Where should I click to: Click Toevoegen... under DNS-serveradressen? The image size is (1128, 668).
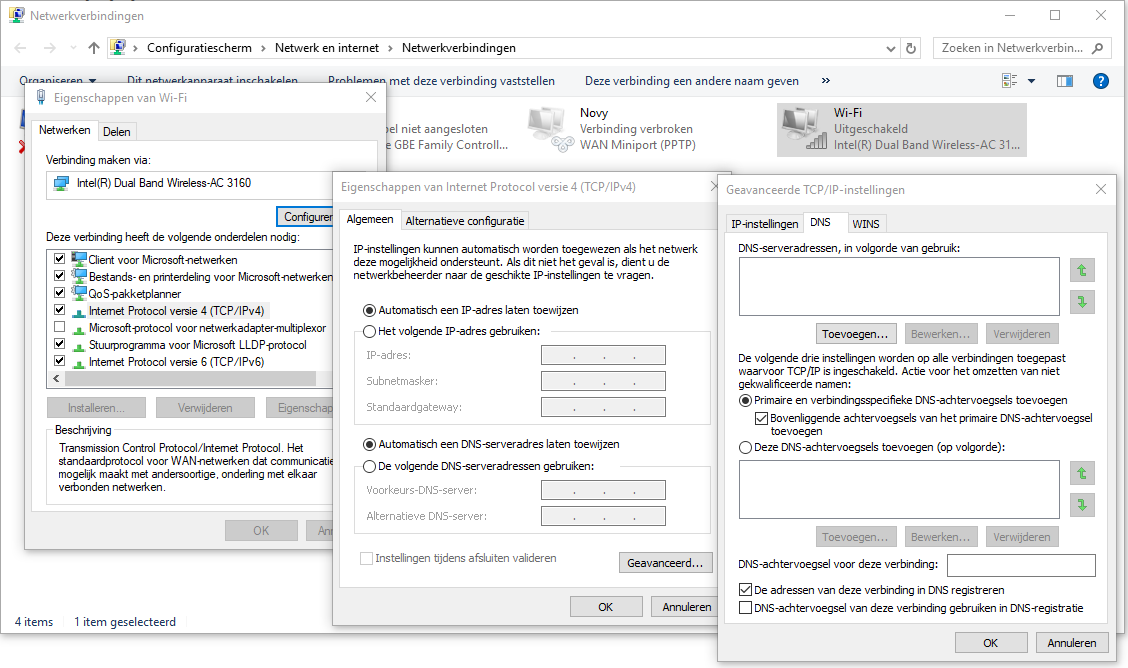click(855, 334)
